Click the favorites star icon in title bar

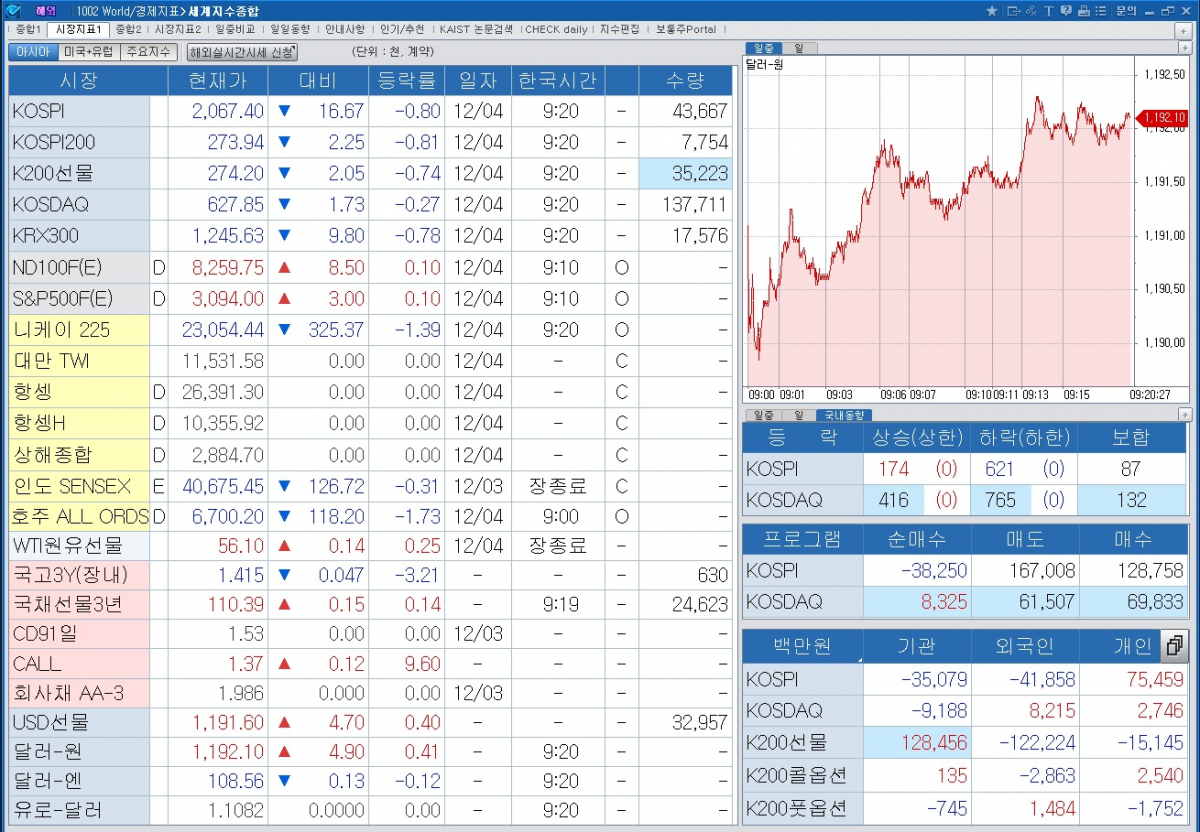click(x=992, y=11)
